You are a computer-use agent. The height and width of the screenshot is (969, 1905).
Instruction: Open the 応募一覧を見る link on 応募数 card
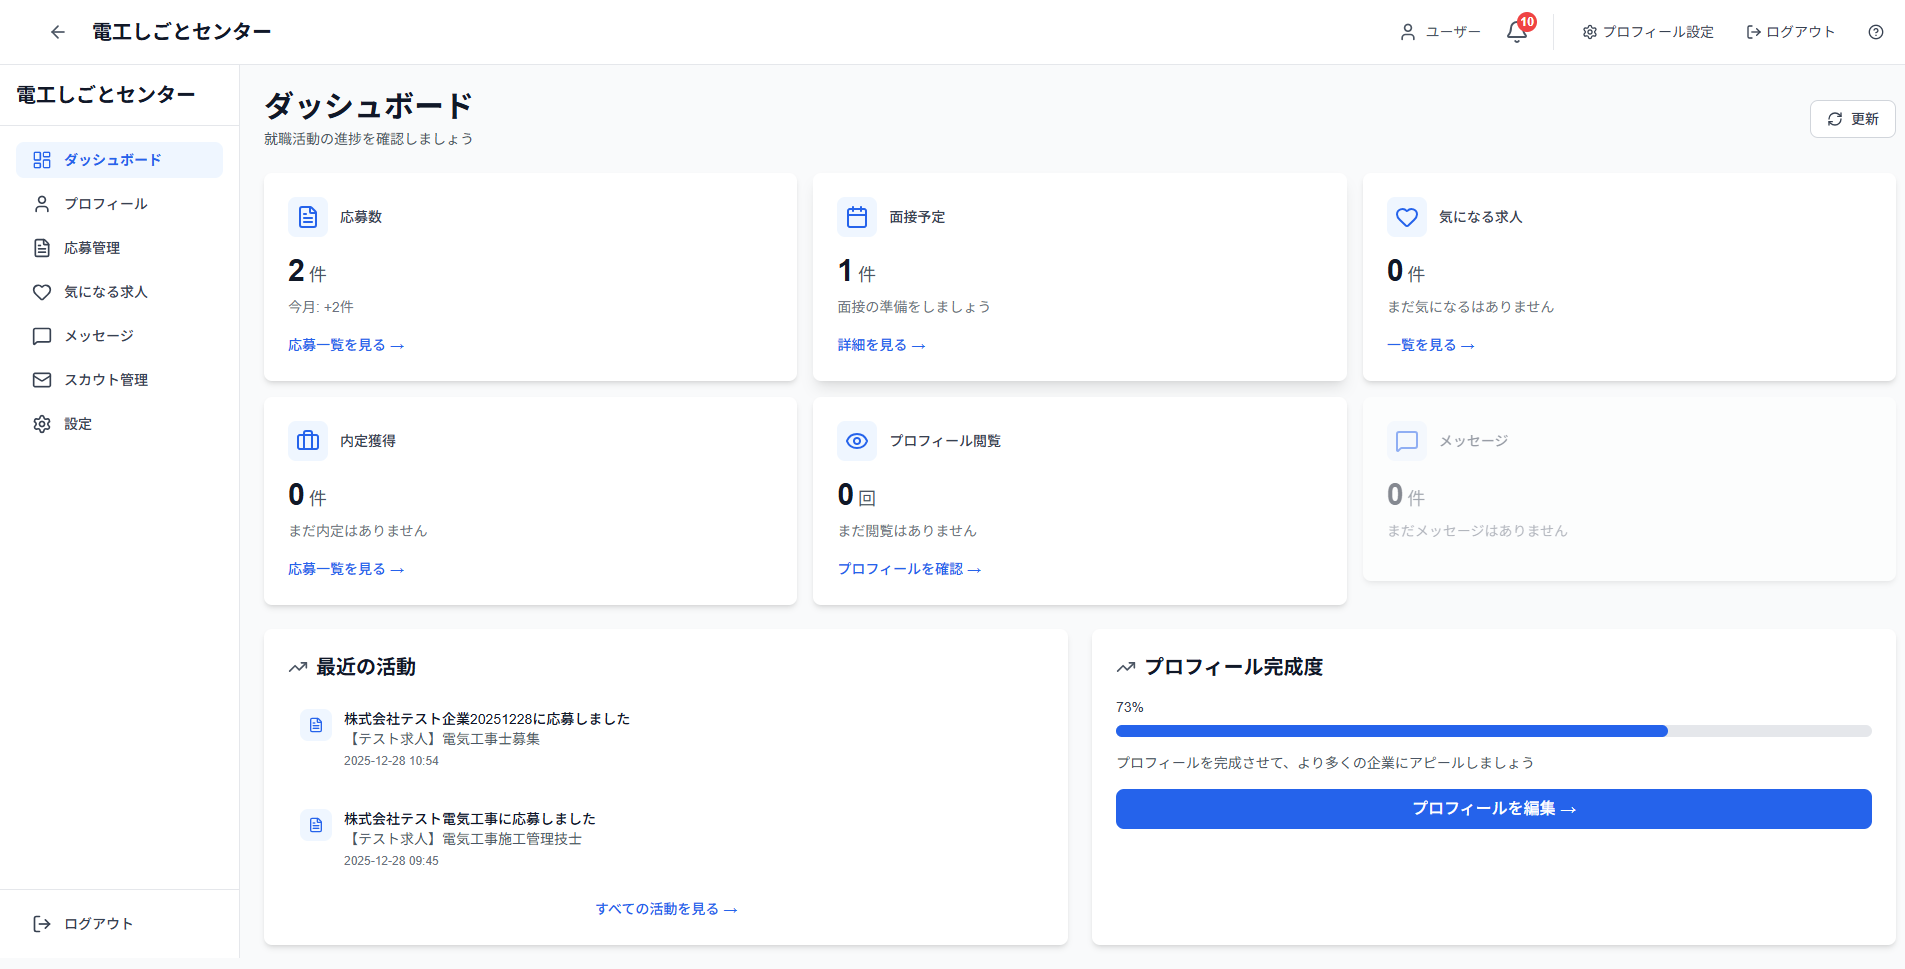click(345, 344)
